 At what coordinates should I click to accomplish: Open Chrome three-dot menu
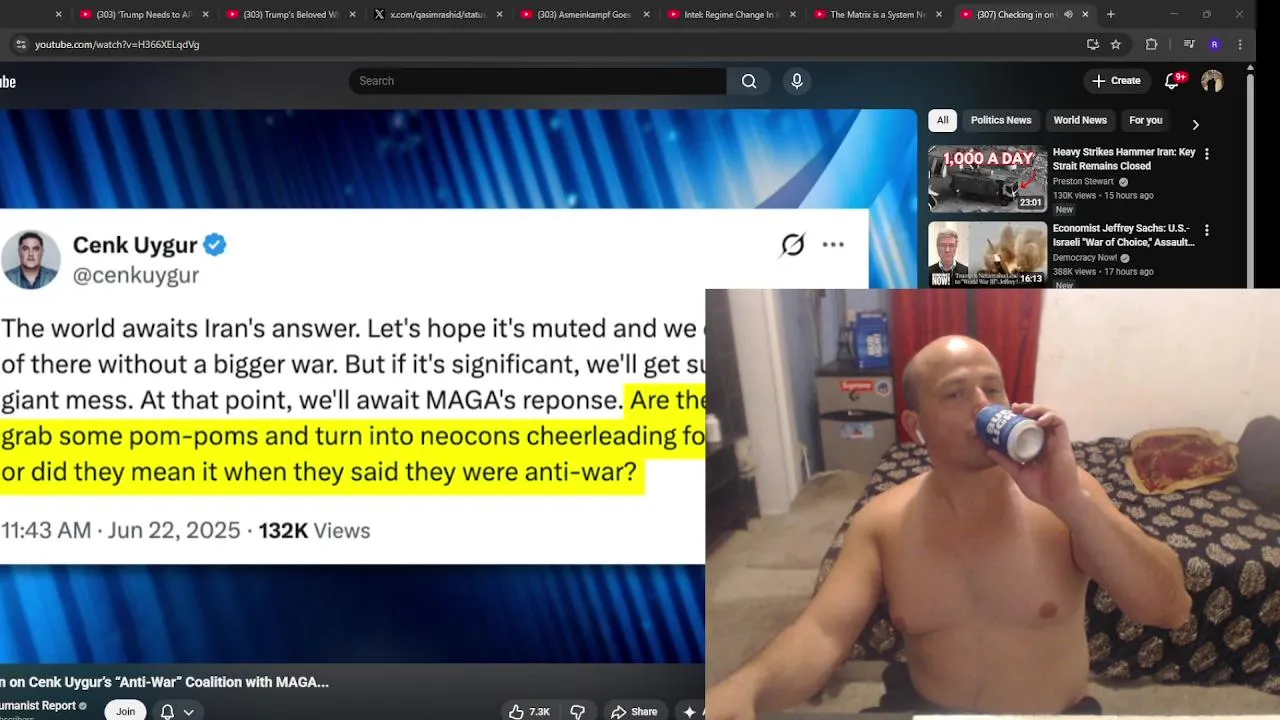coord(1240,44)
